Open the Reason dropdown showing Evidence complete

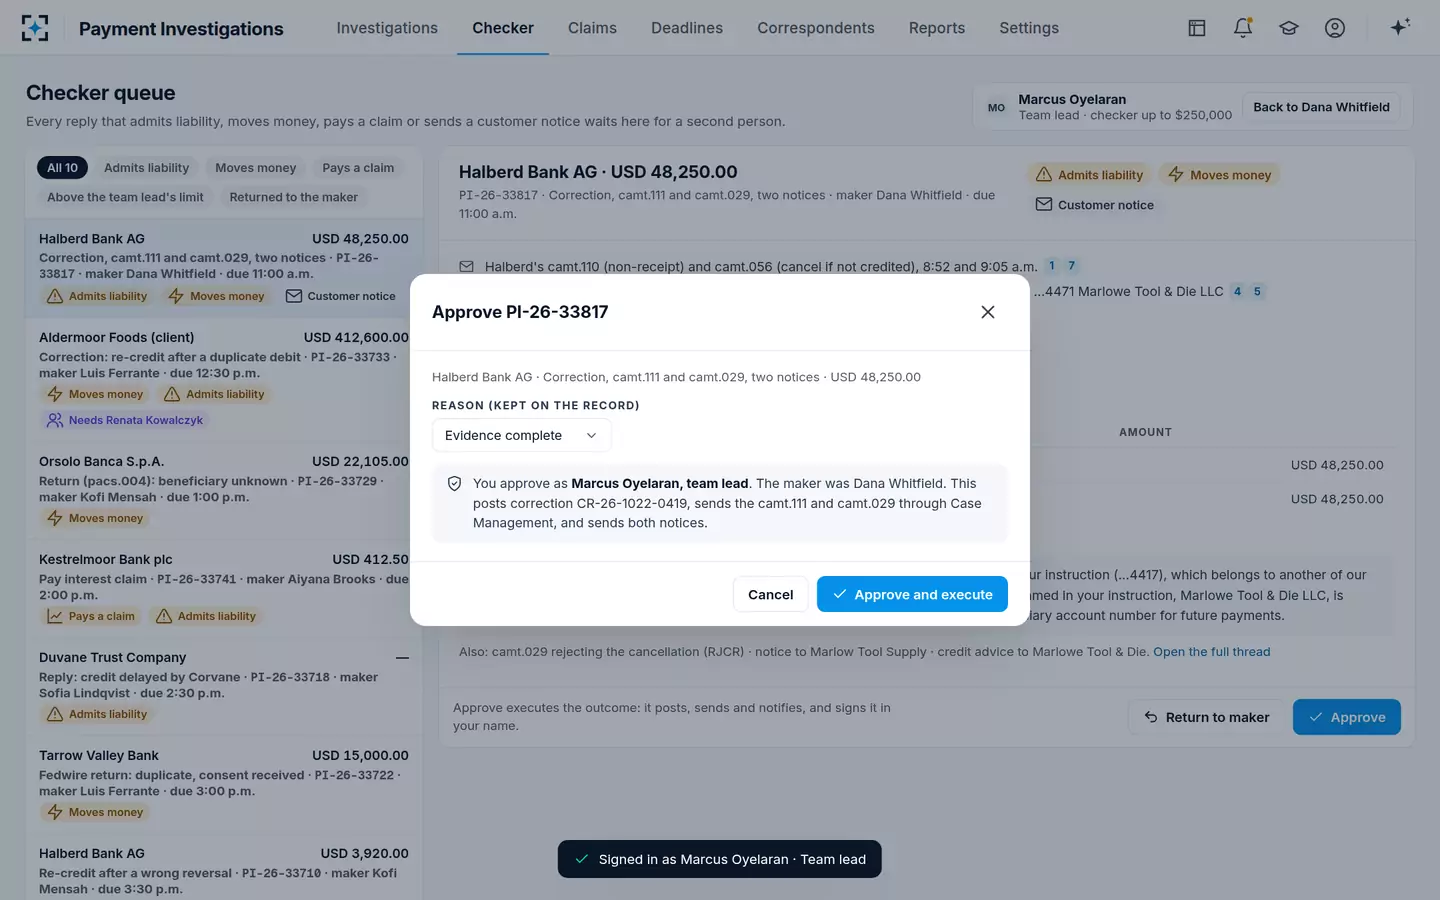[521, 436]
